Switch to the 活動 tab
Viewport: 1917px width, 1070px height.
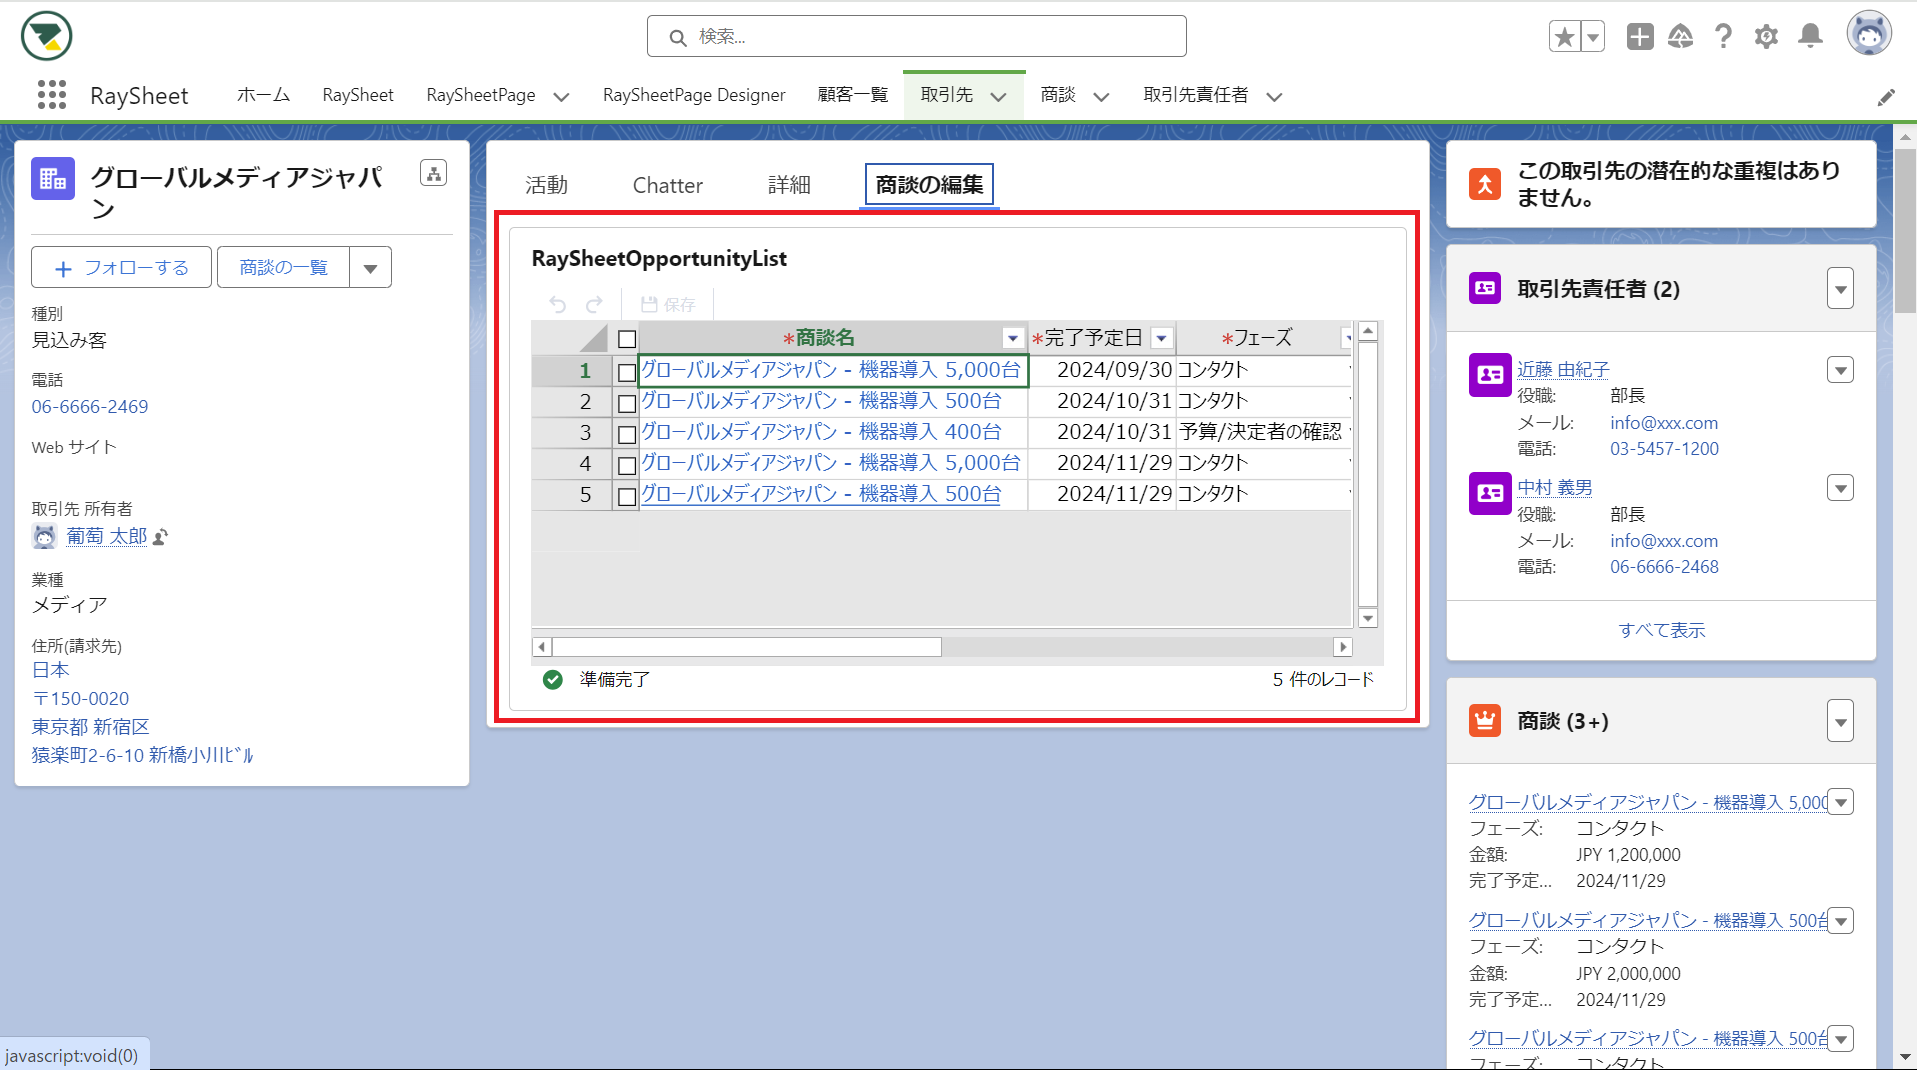coord(546,185)
